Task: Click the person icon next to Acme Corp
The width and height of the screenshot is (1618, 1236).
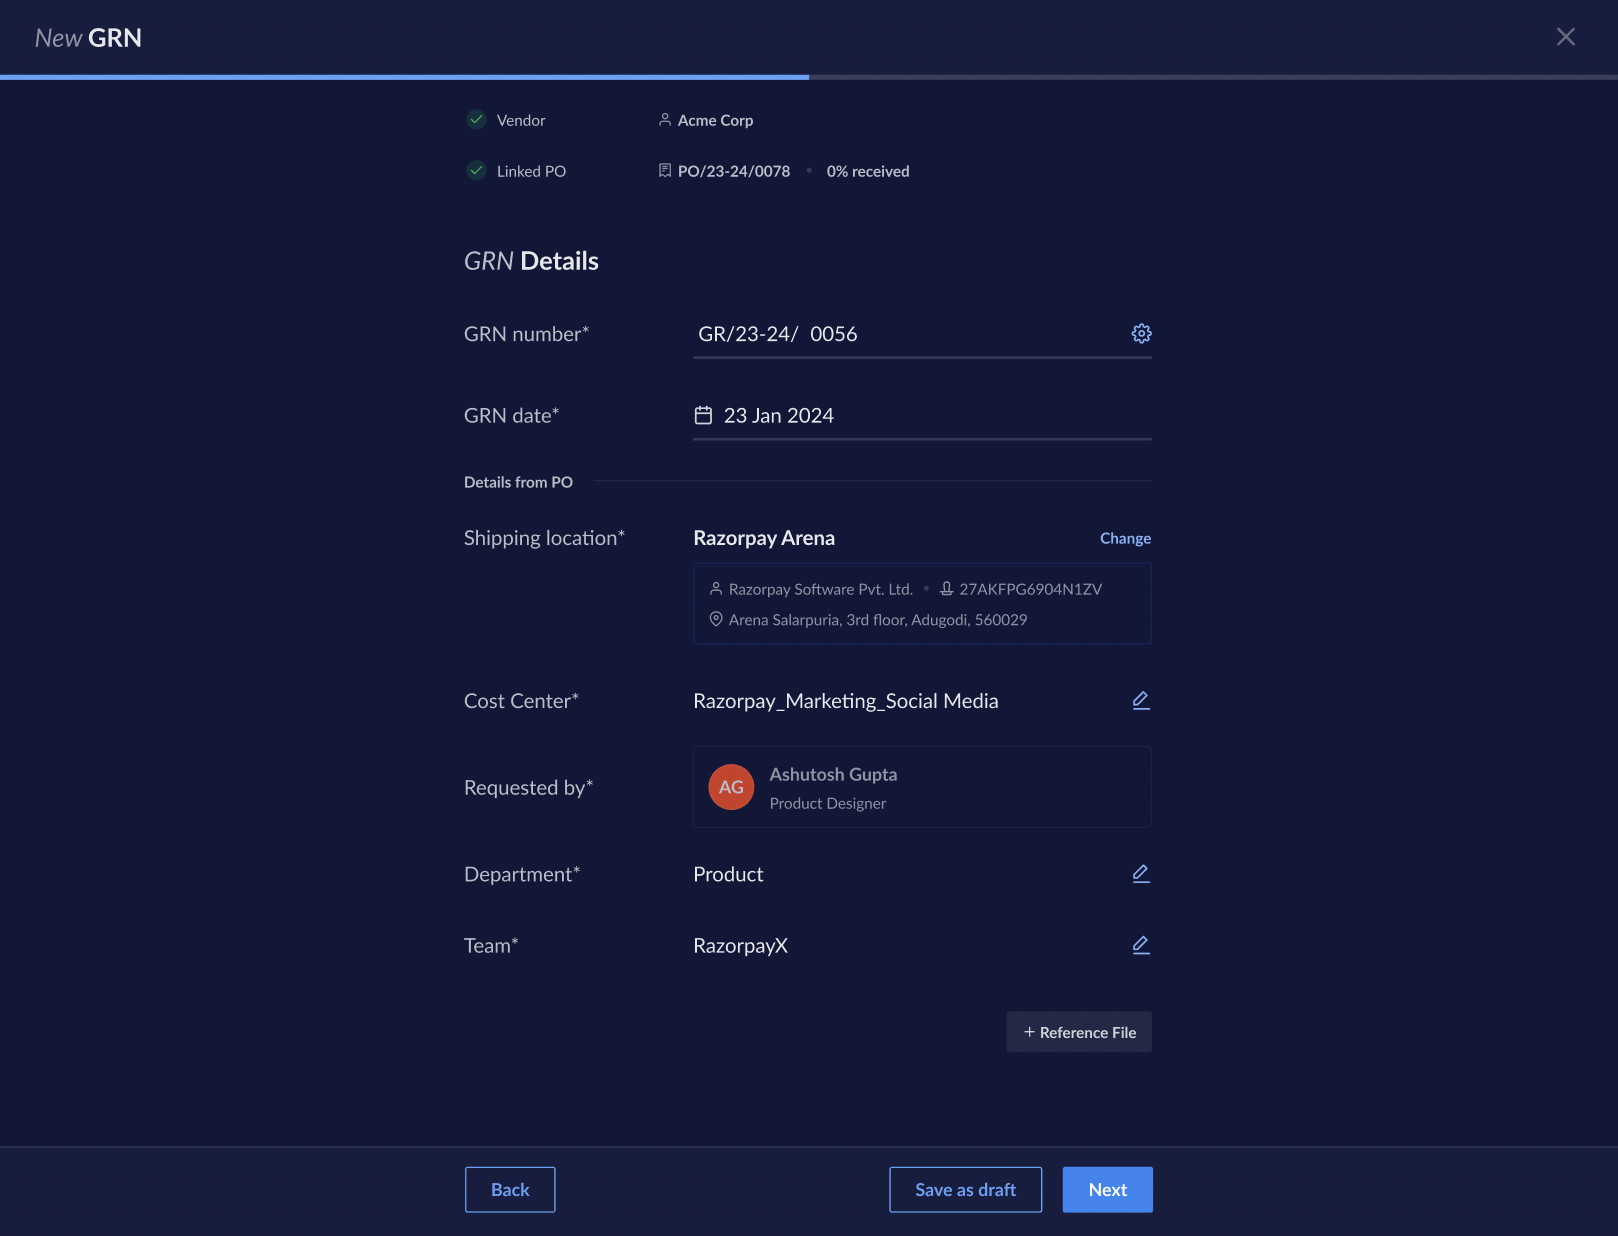Action: click(x=665, y=119)
